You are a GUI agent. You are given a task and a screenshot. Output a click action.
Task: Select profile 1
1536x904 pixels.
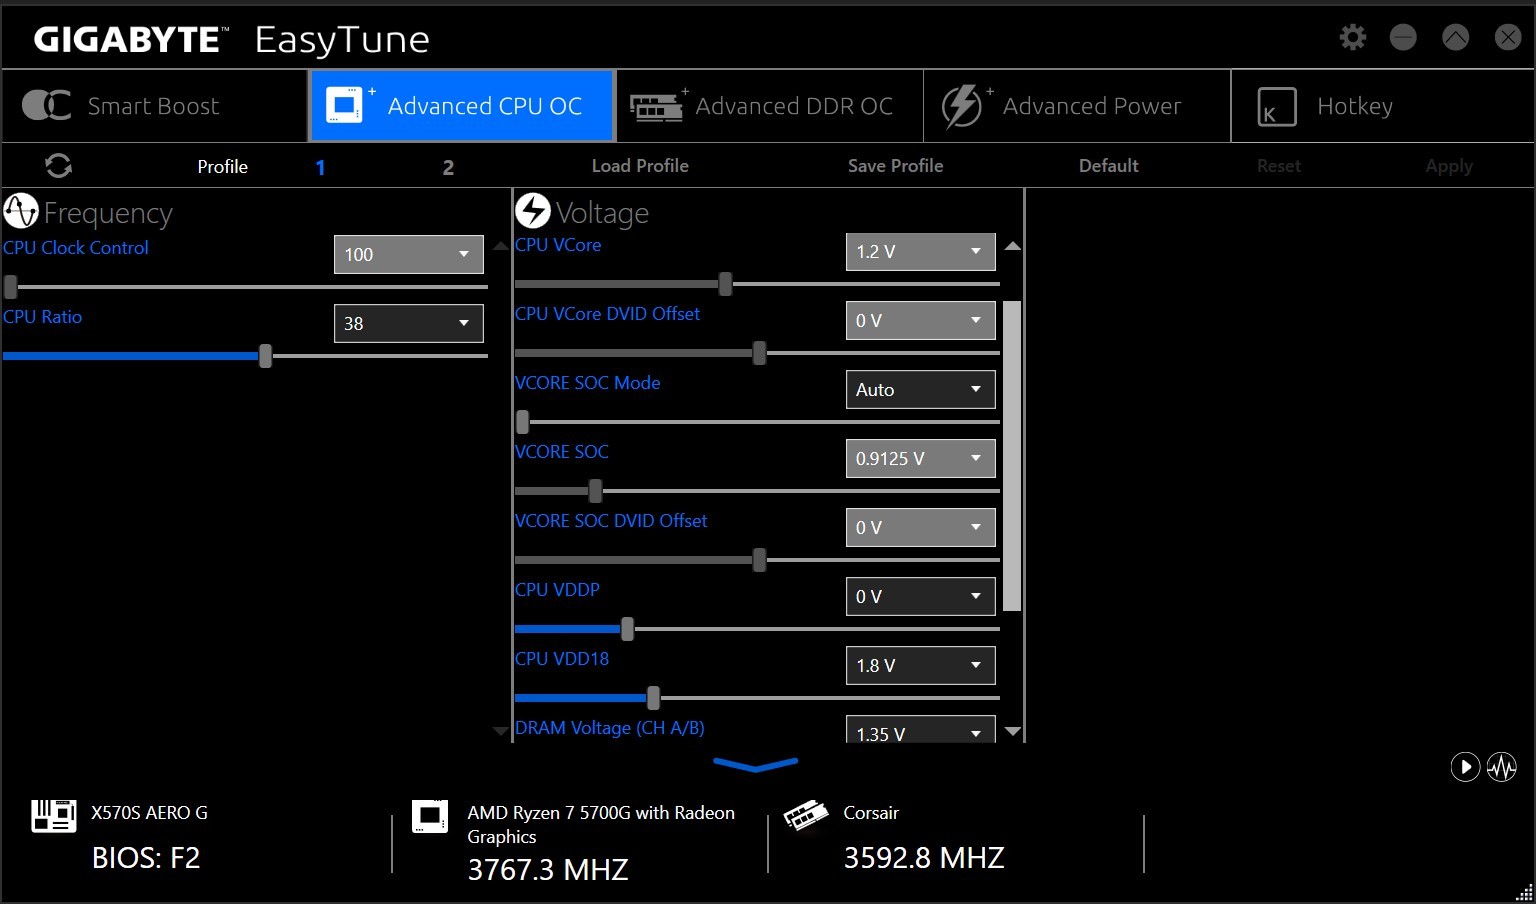coord(320,167)
